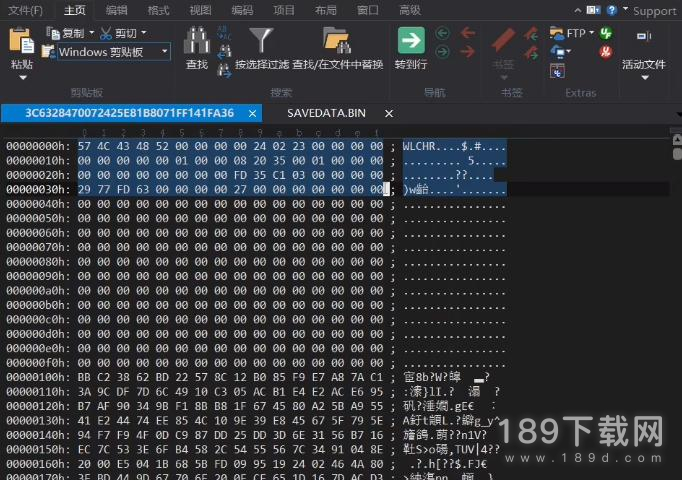Select the 3C6328470072425E81B8071FF141FA36 file tab
This screenshot has height=480, width=682.
[x=129, y=113]
